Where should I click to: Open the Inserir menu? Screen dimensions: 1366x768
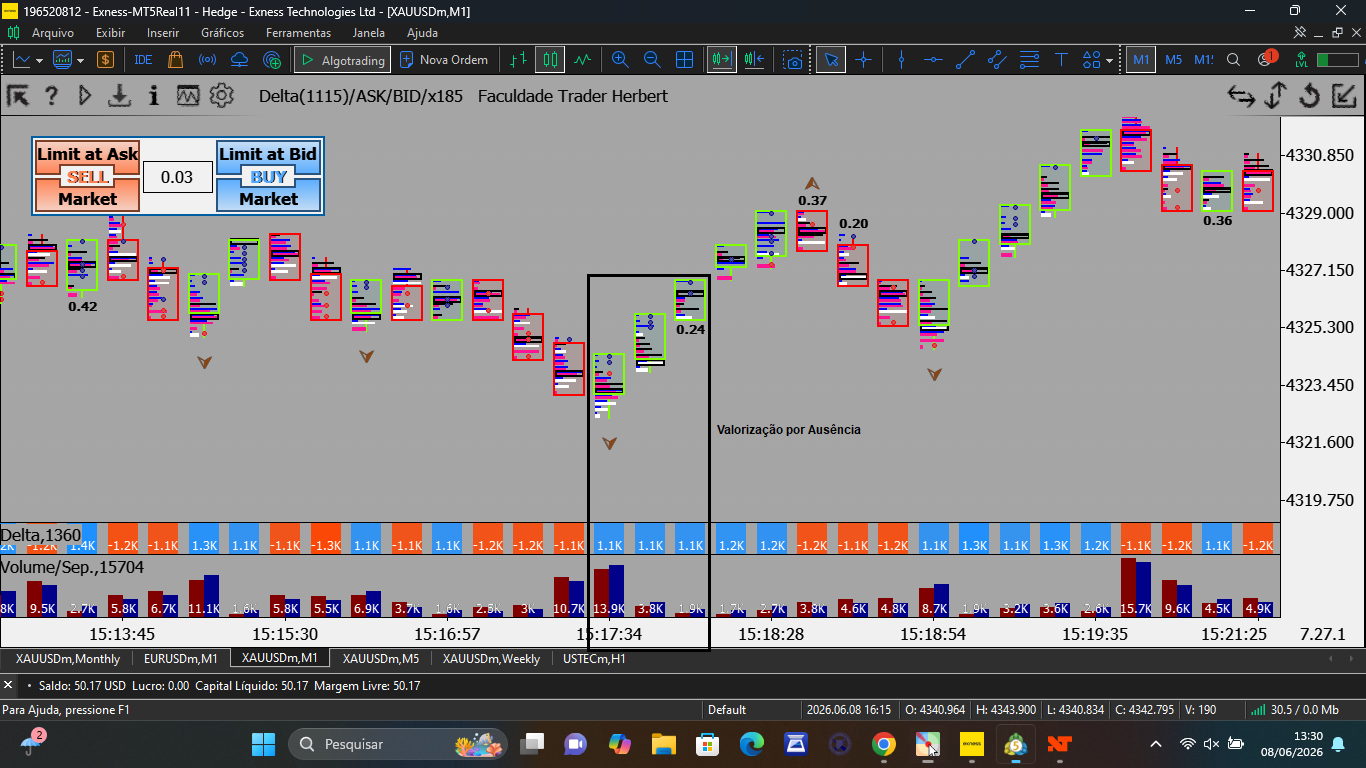(163, 33)
